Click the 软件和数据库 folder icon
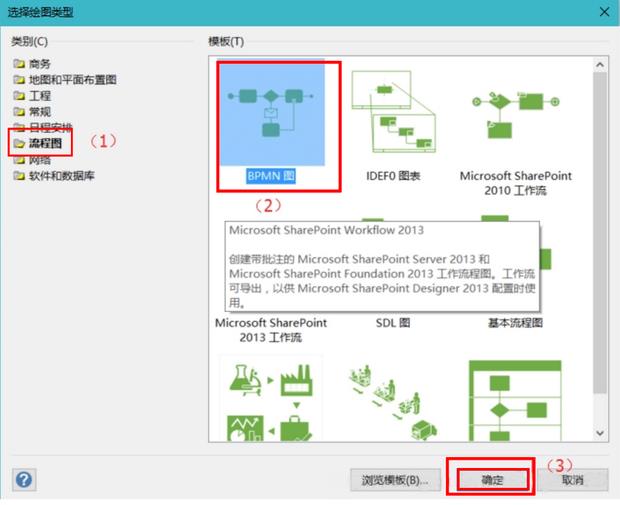 pyautogui.click(x=19, y=176)
